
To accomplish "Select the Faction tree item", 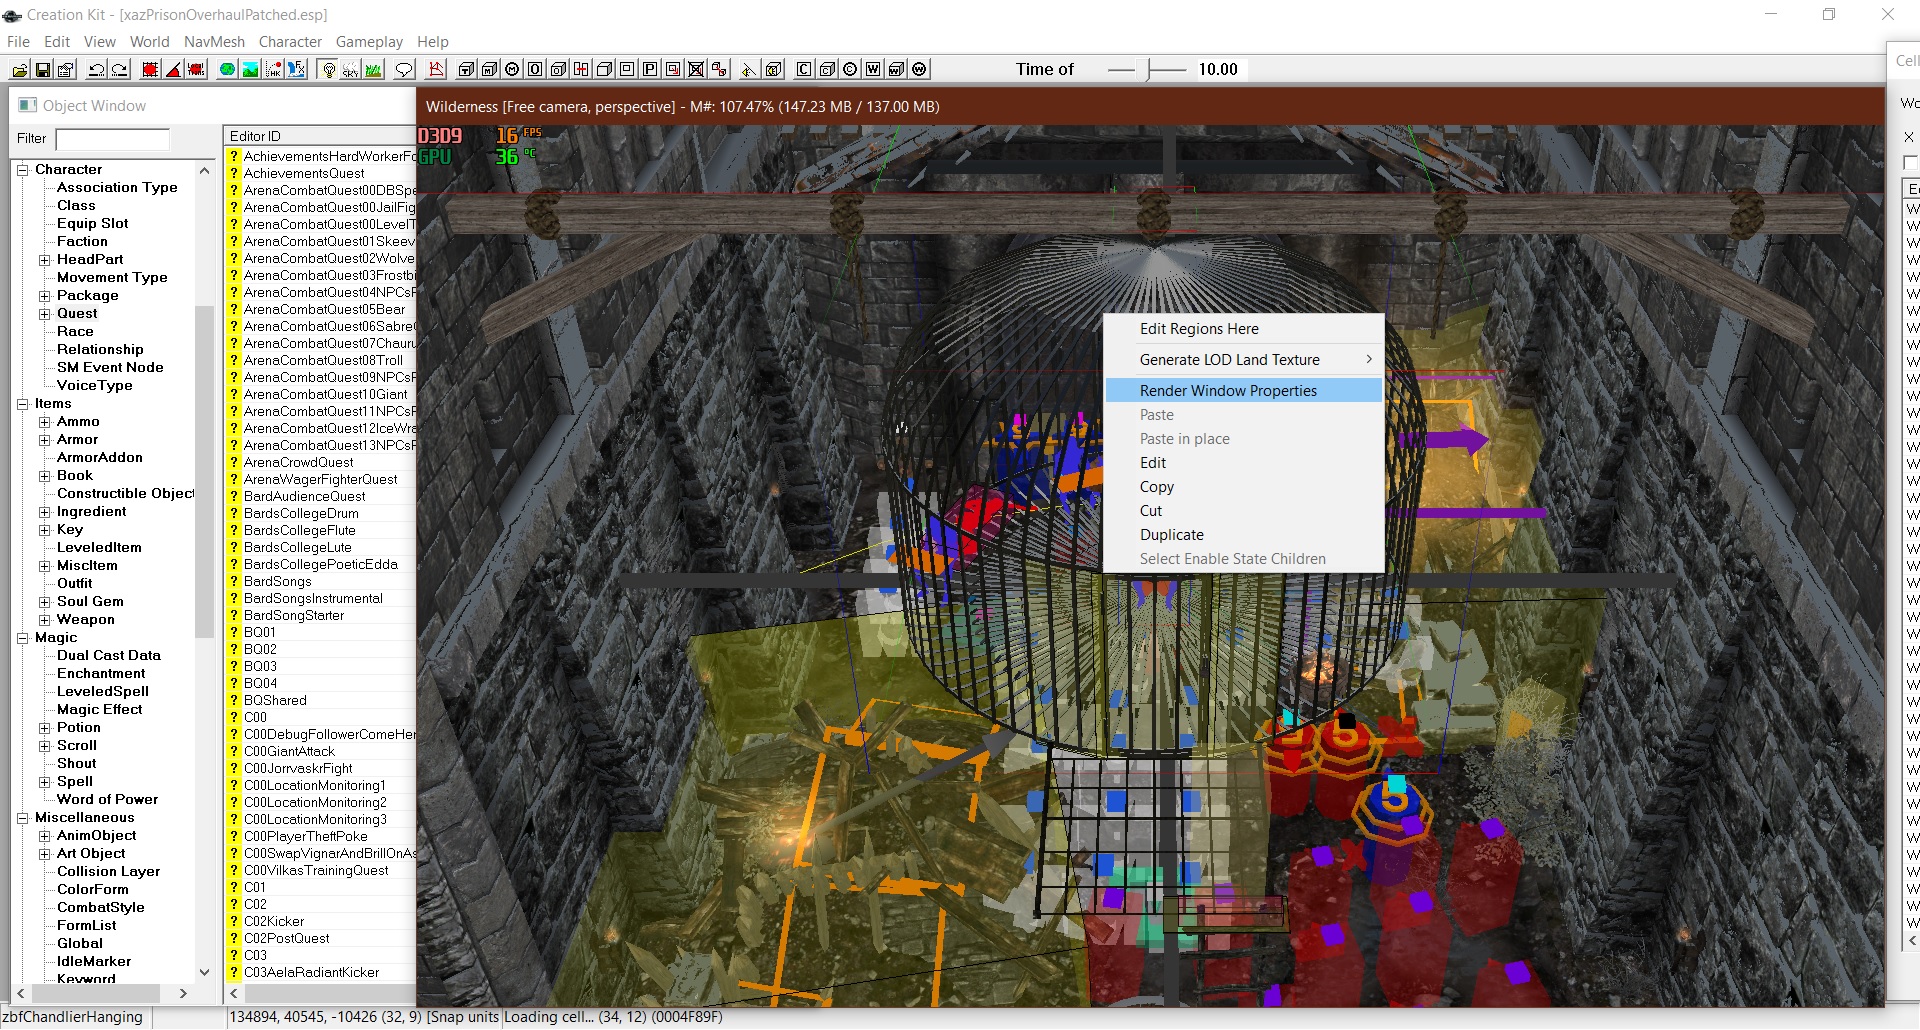I will 82,242.
